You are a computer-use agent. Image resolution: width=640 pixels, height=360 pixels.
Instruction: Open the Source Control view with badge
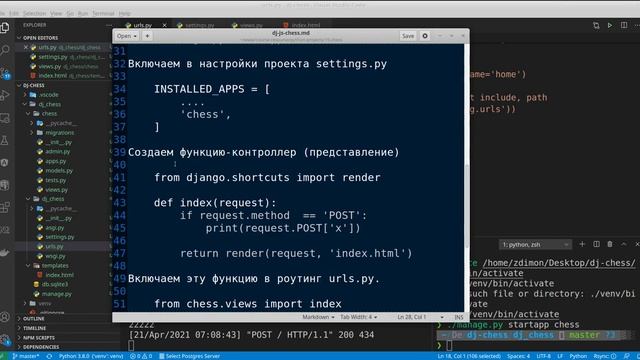(x=5, y=73)
